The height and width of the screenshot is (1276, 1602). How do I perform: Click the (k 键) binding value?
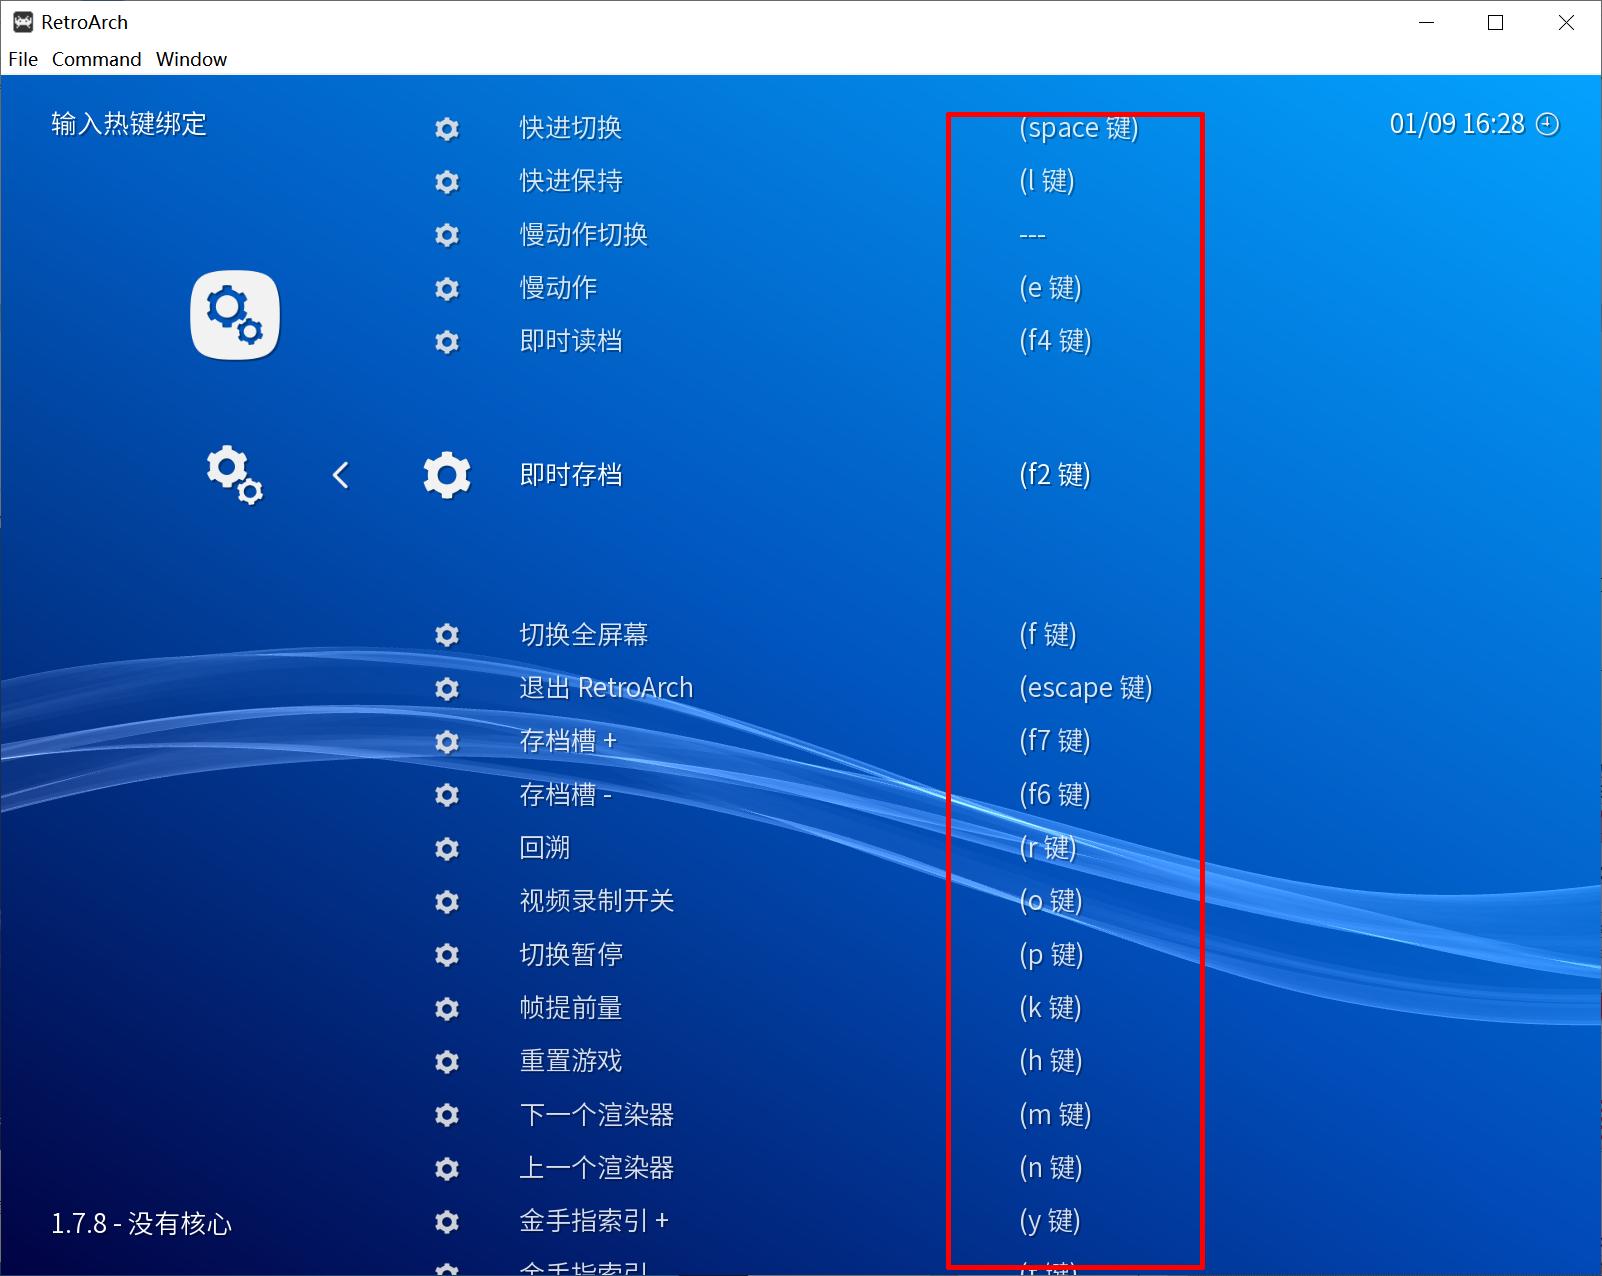coord(1051,1008)
